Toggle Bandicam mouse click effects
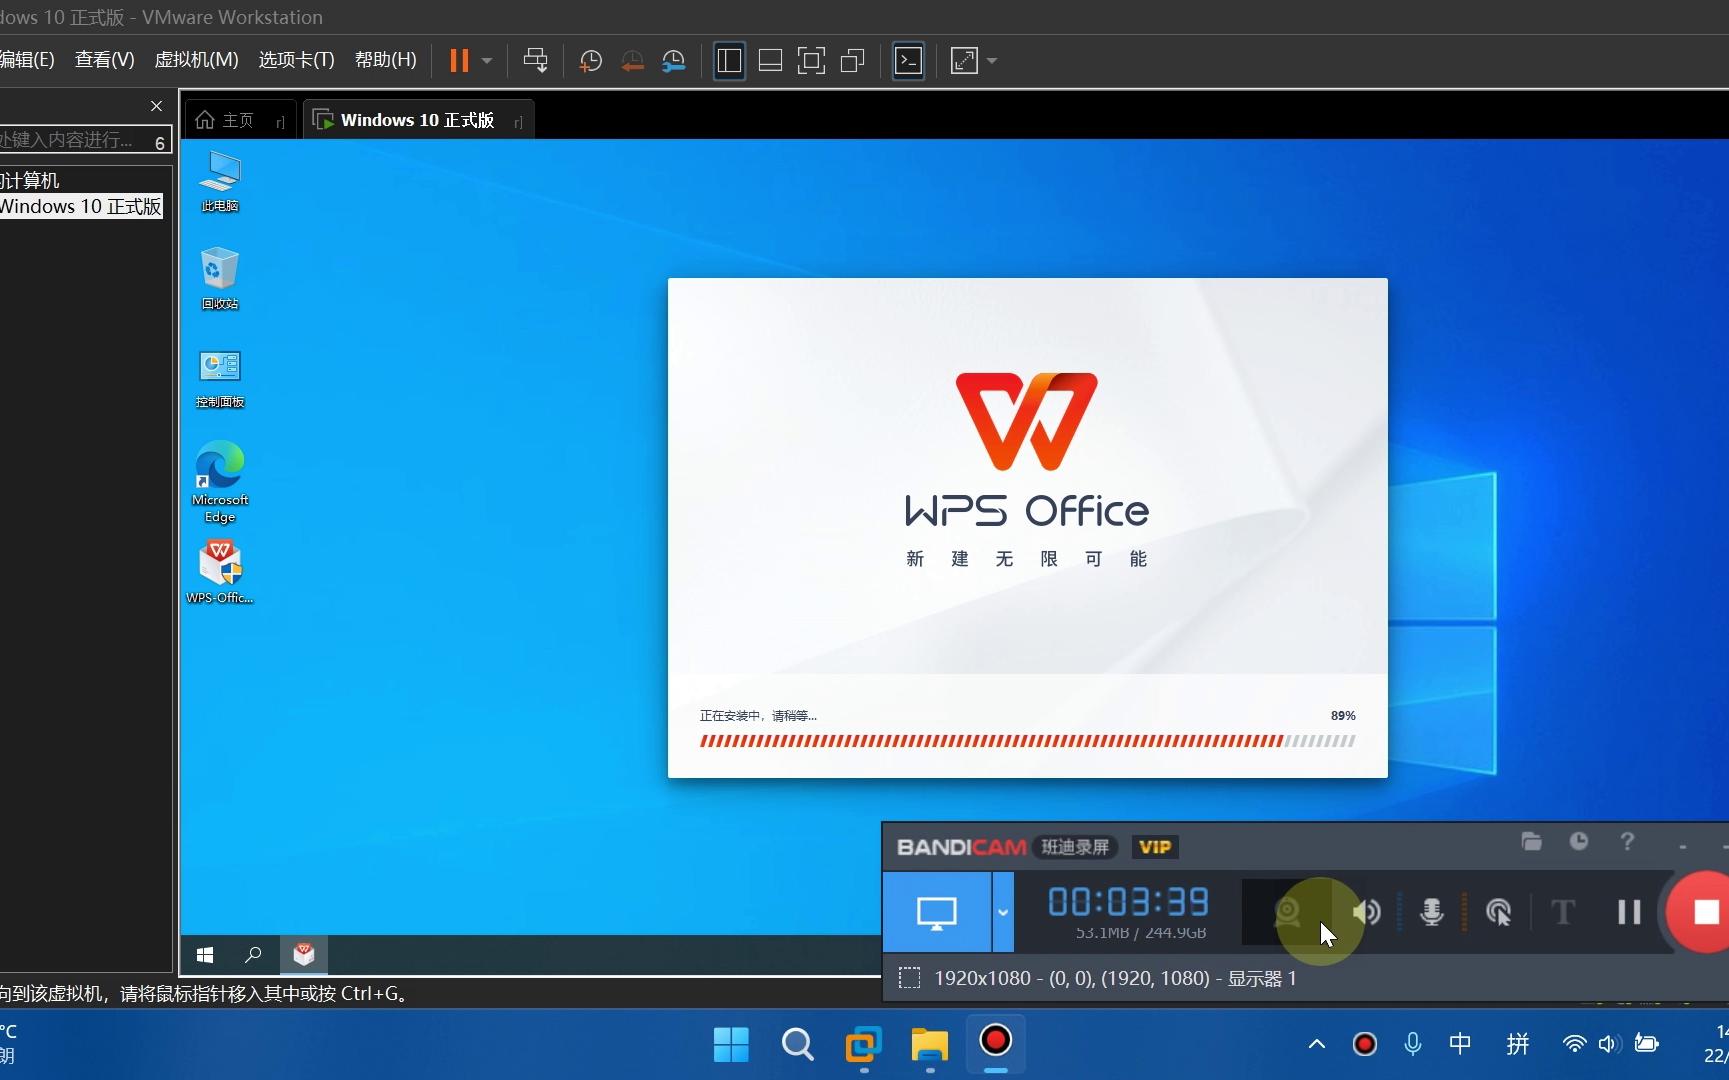Viewport: 1729px width, 1080px height. [x=1498, y=912]
